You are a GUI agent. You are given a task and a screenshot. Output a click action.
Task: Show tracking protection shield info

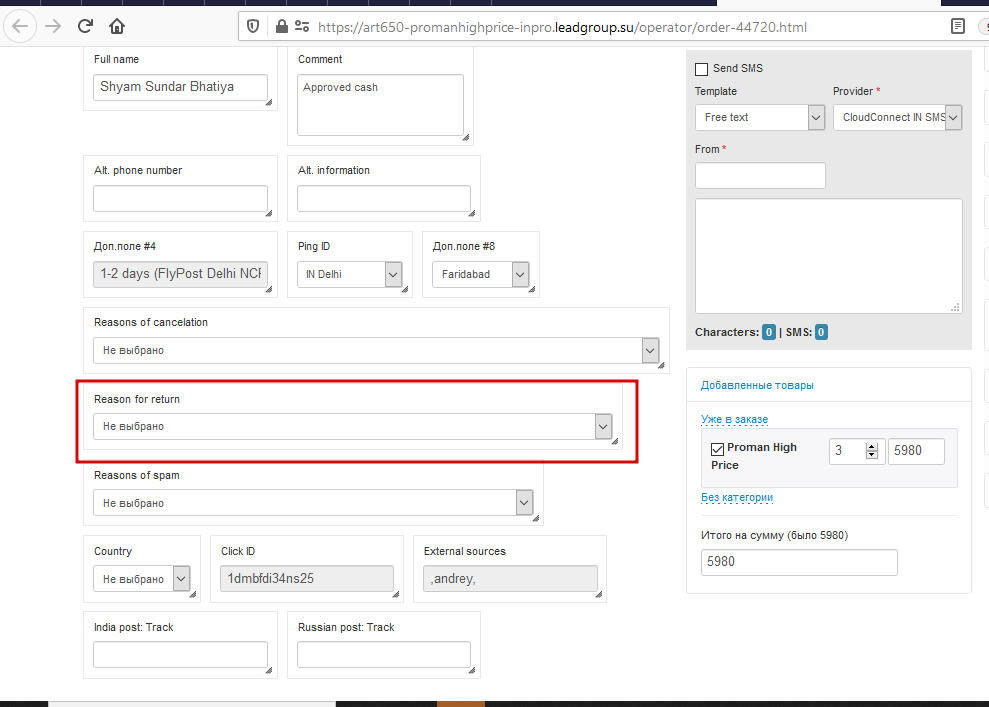[x=253, y=26]
